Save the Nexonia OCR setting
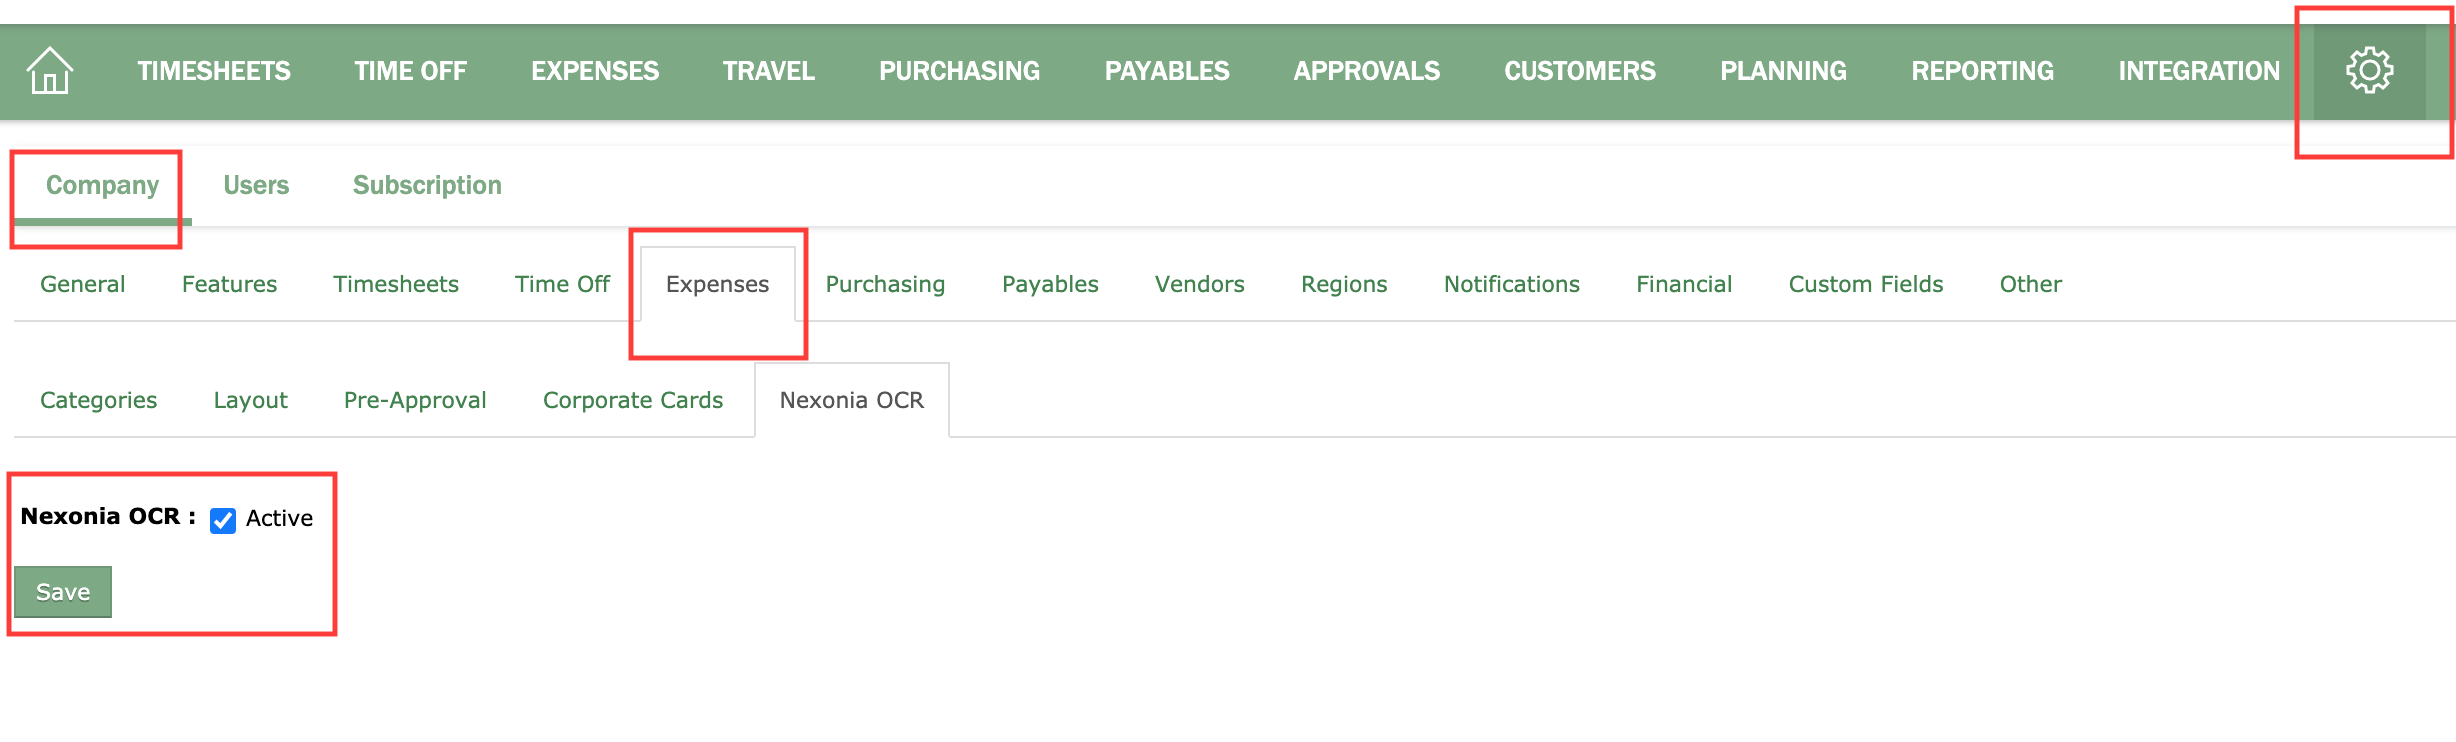The image size is (2456, 742). 63,592
